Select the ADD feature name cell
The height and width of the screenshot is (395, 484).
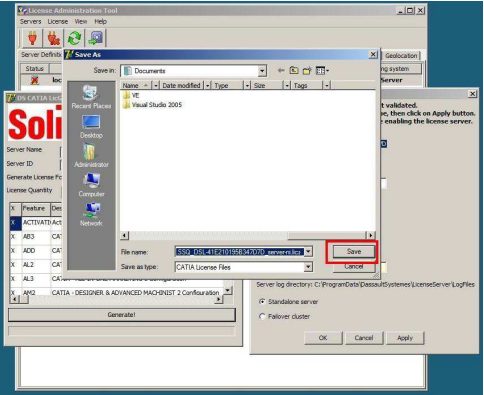[x=36, y=250]
